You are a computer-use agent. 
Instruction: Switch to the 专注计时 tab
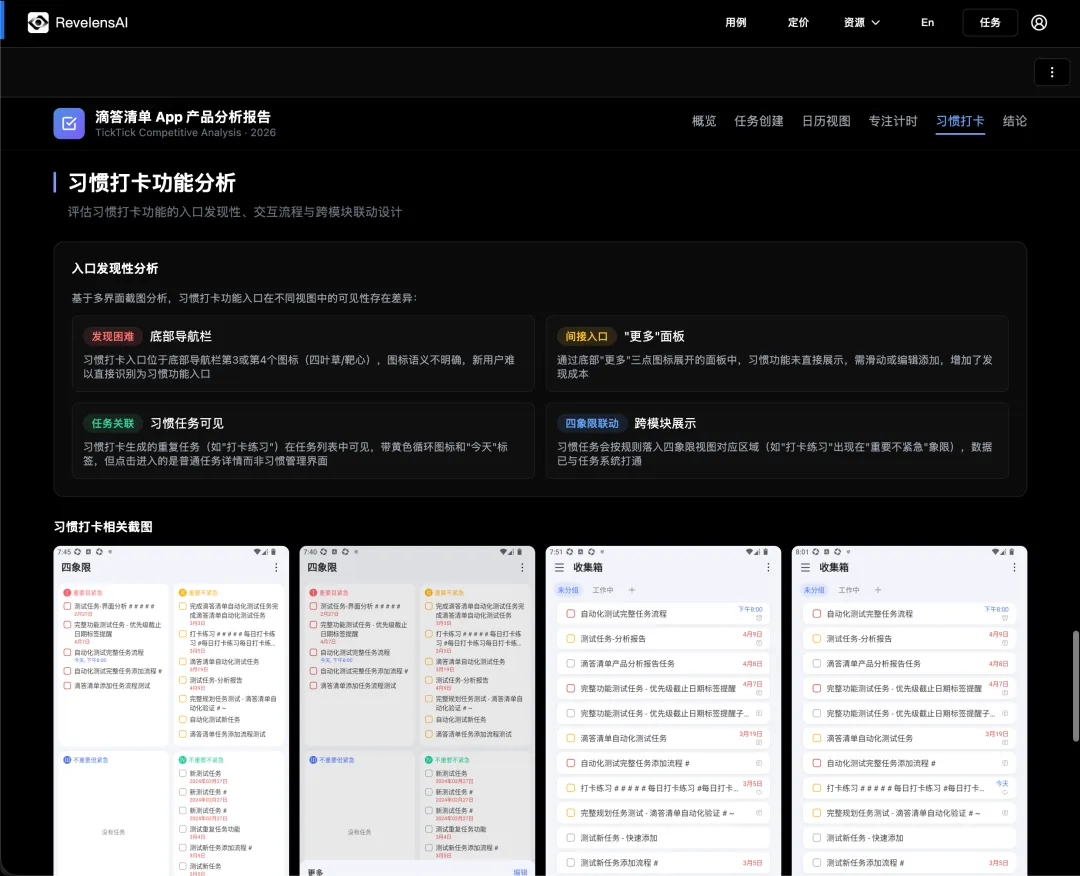click(893, 121)
